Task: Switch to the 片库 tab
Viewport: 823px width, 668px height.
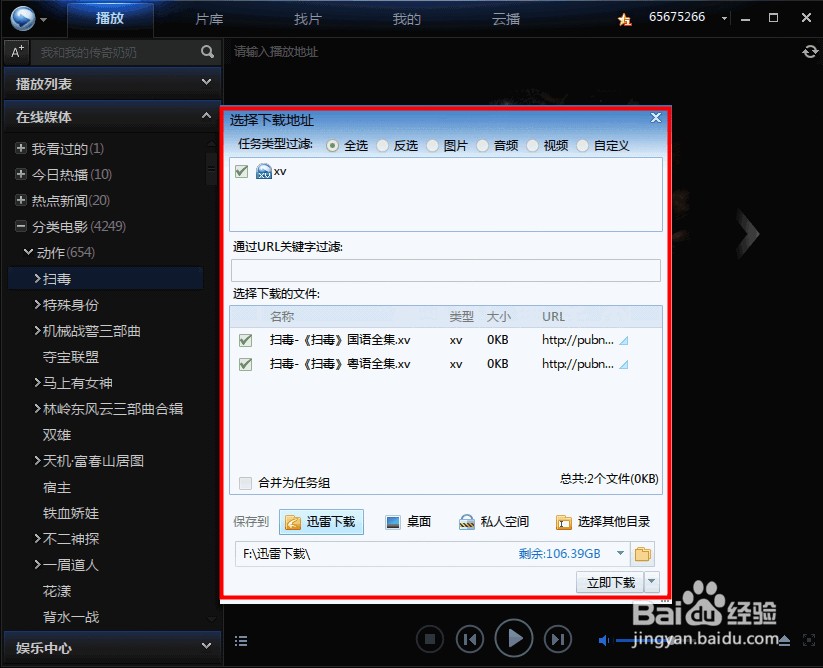Action: (209, 19)
